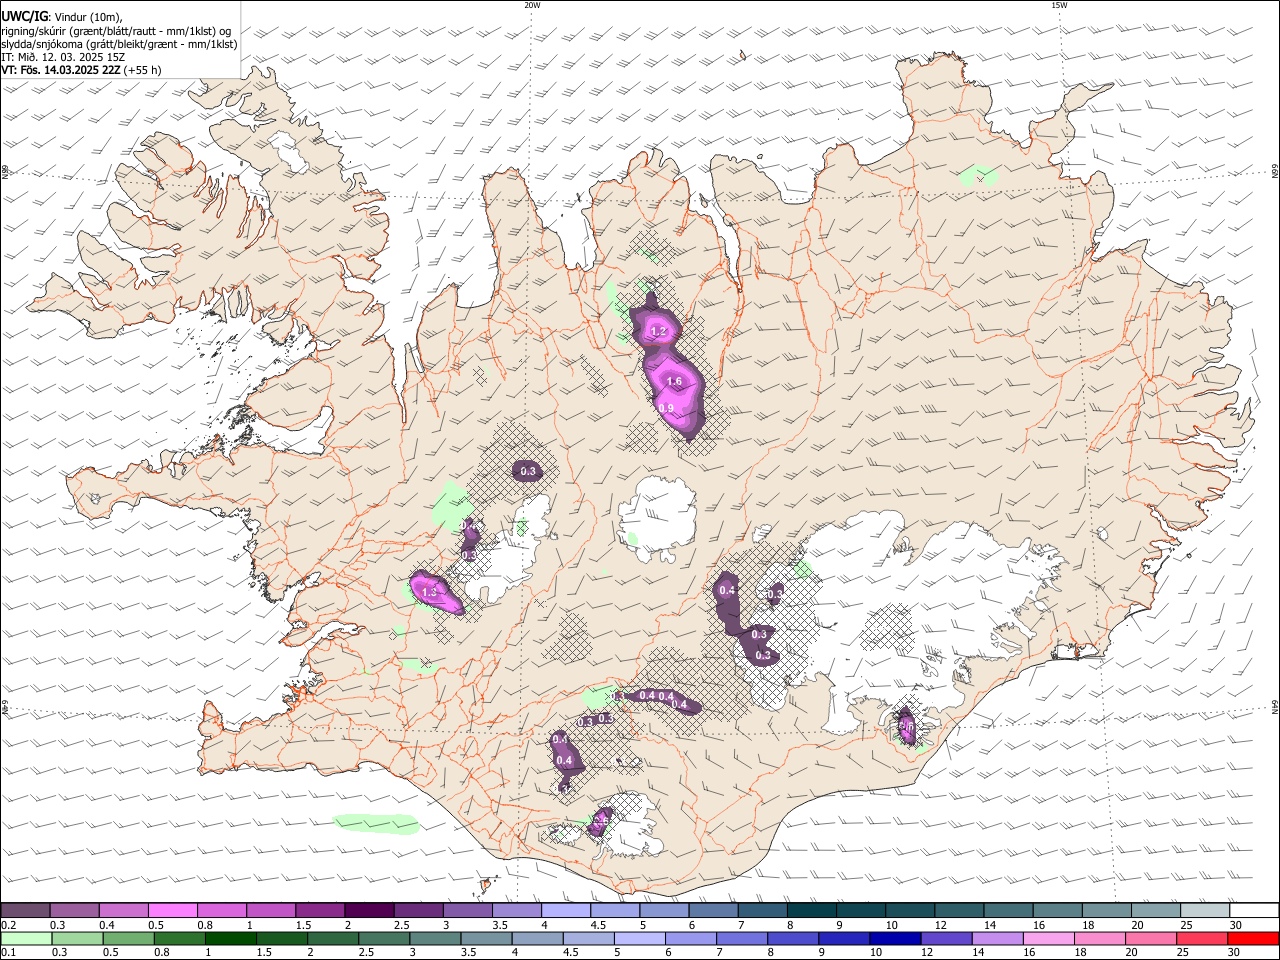Viewport: 1280px width, 960px height.
Task: Pick light pink rain swatch between 16 and 18
Action: click(x=1049, y=938)
